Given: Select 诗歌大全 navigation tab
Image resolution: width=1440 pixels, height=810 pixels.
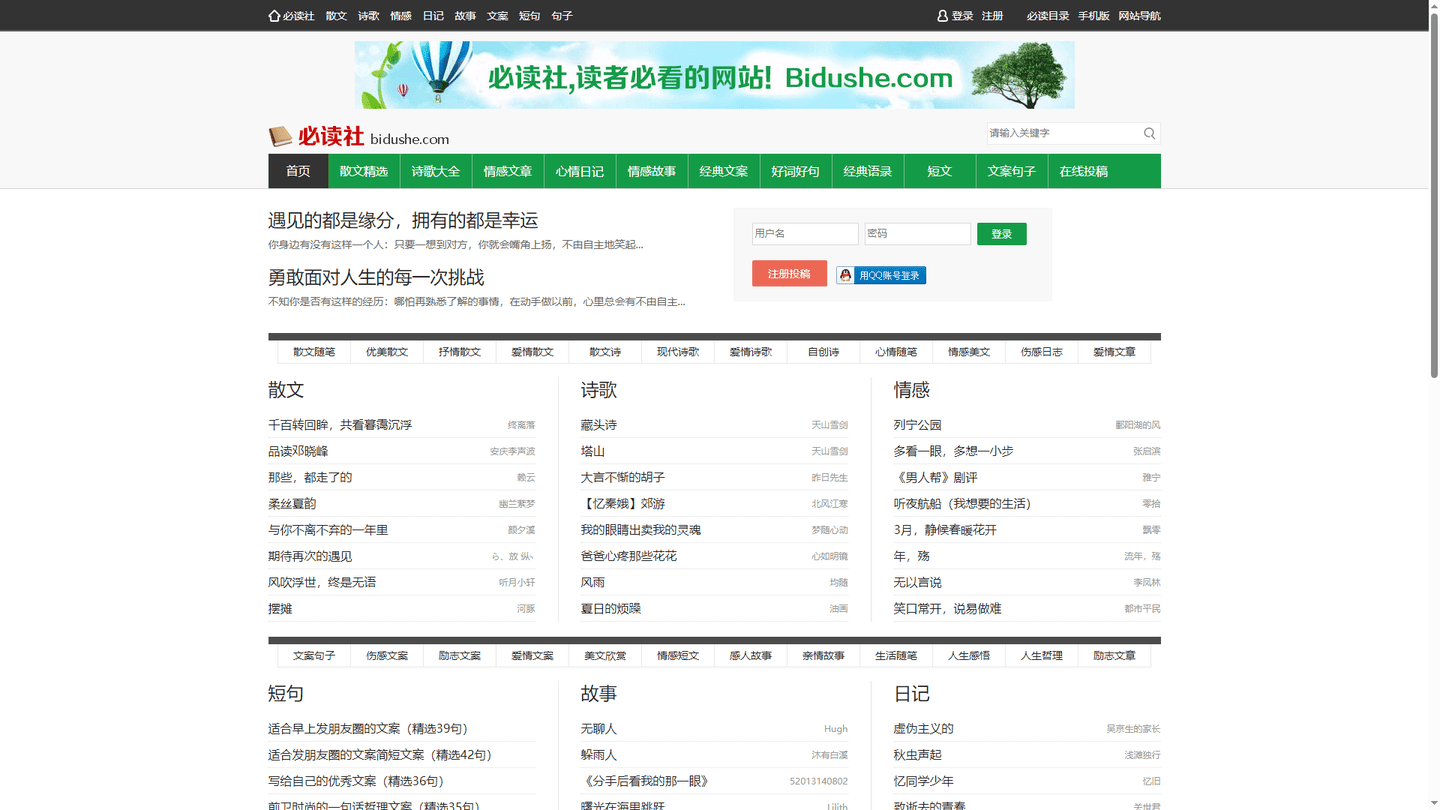Looking at the screenshot, I should tap(436, 171).
